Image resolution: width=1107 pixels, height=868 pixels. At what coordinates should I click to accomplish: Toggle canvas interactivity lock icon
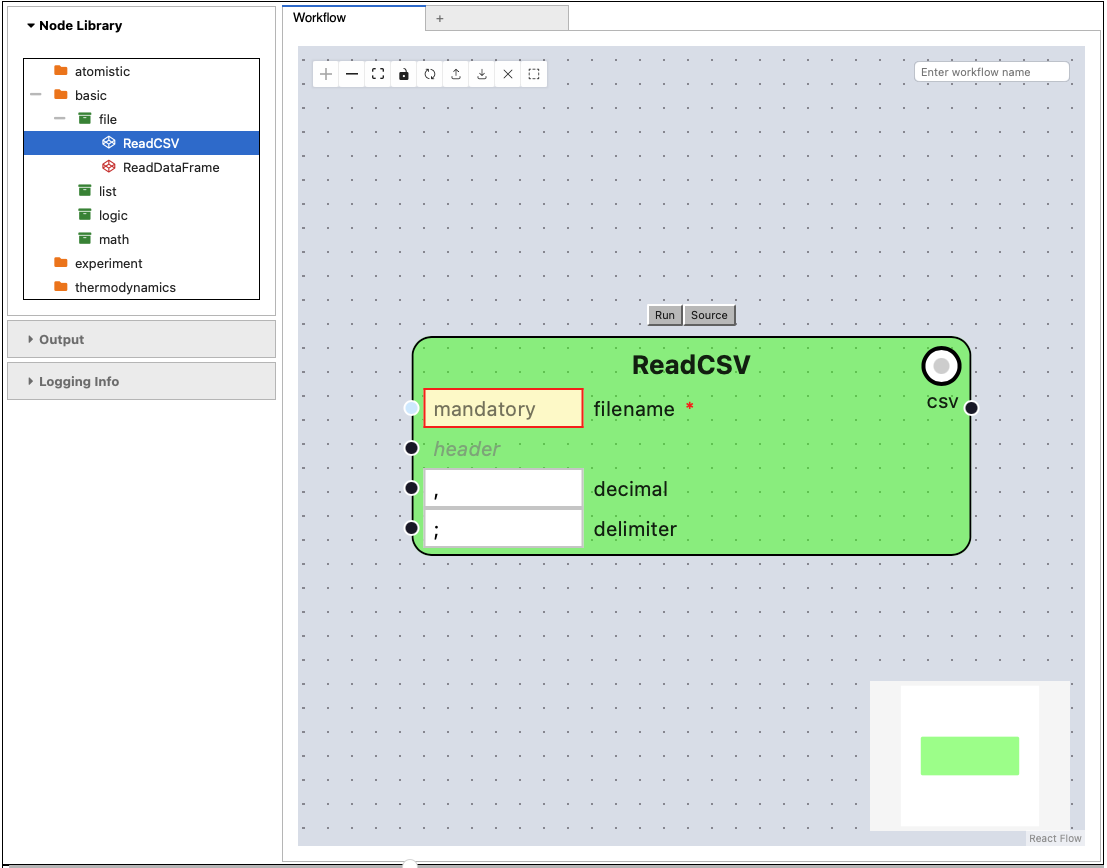click(x=404, y=74)
